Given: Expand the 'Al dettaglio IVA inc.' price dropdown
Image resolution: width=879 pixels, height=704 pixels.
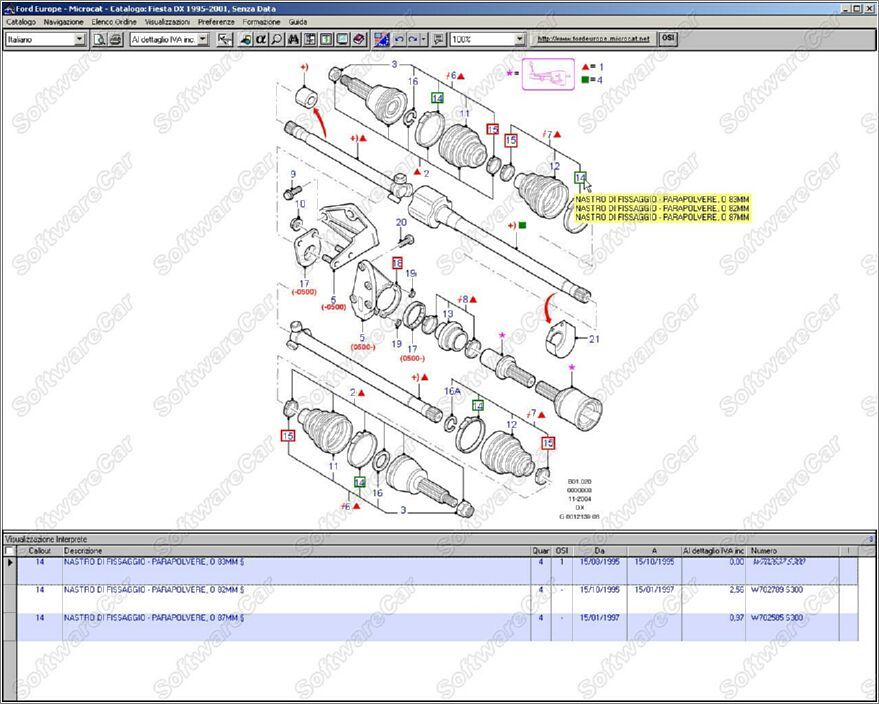Looking at the screenshot, I should coord(203,39).
